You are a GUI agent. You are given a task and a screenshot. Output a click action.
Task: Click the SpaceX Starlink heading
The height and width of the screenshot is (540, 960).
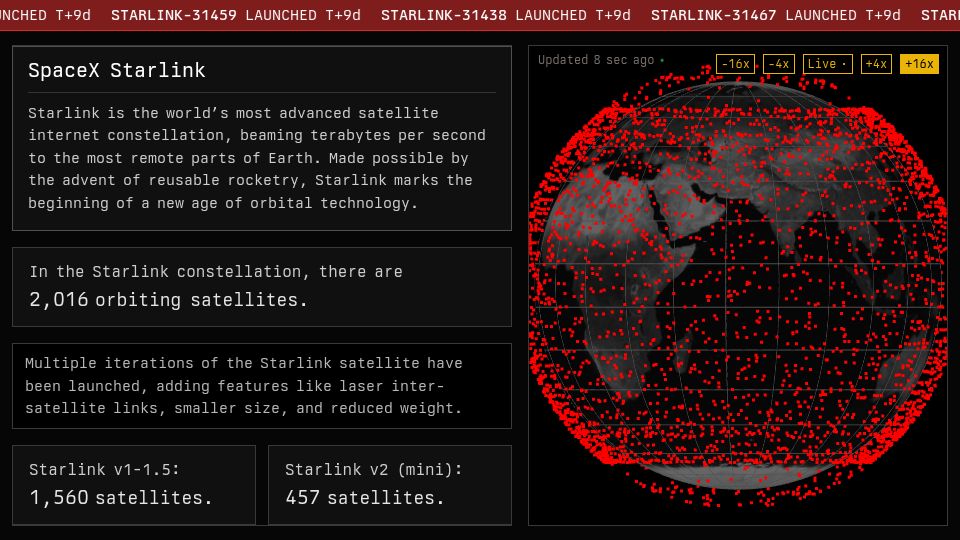117,70
